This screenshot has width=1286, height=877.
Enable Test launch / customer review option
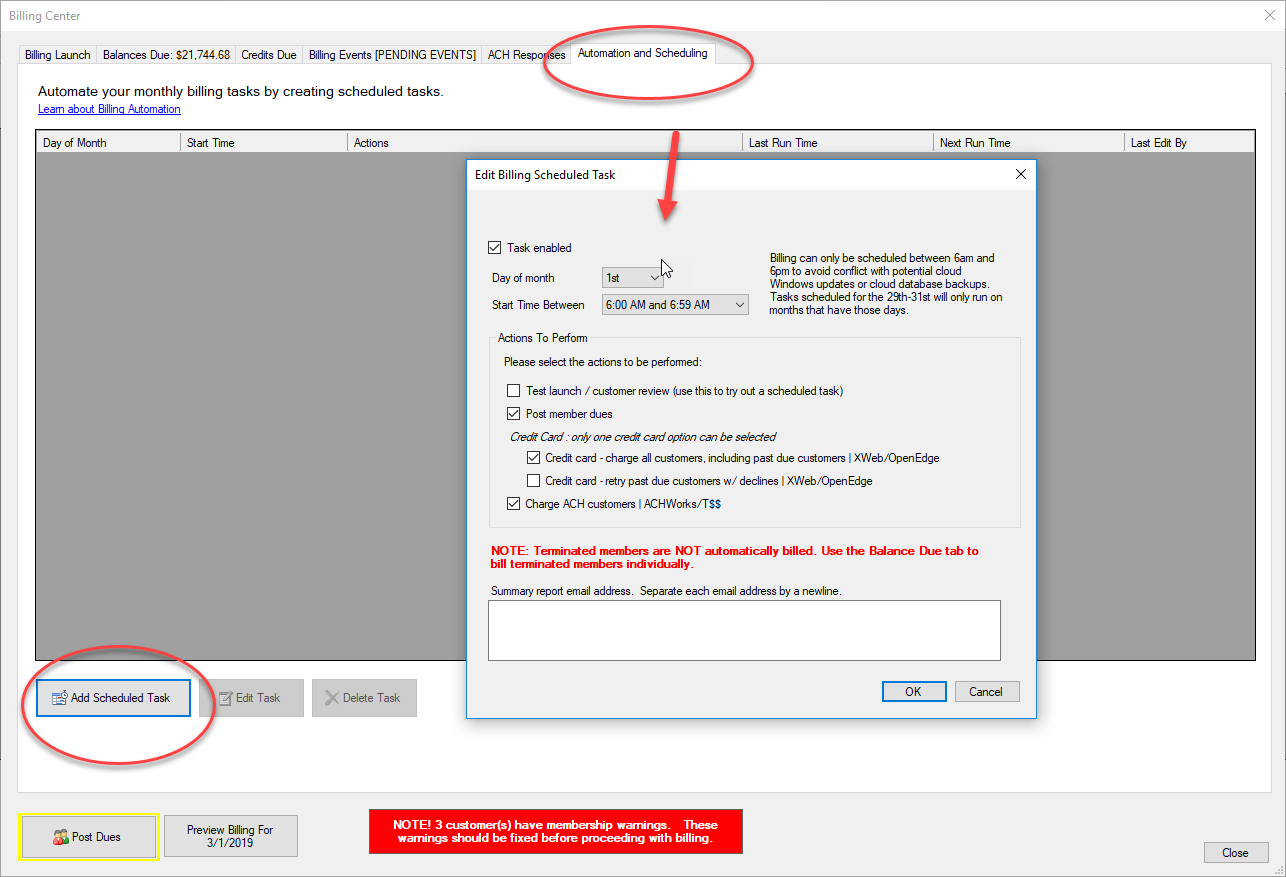click(513, 391)
